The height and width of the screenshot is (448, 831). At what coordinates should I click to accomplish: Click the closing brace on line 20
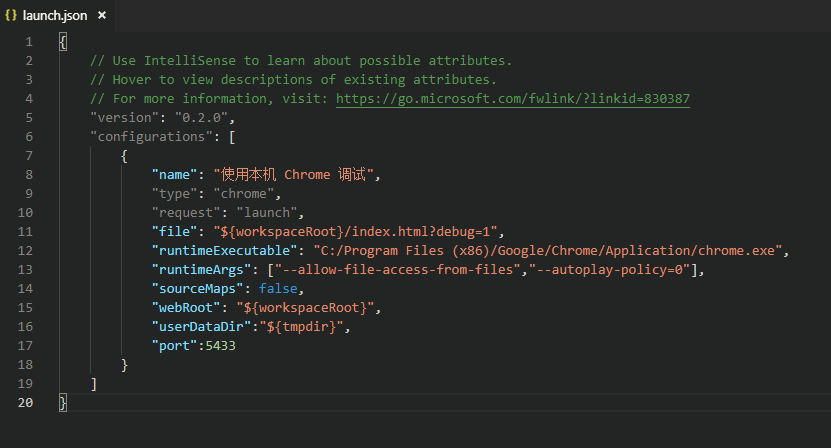coord(63,403)
